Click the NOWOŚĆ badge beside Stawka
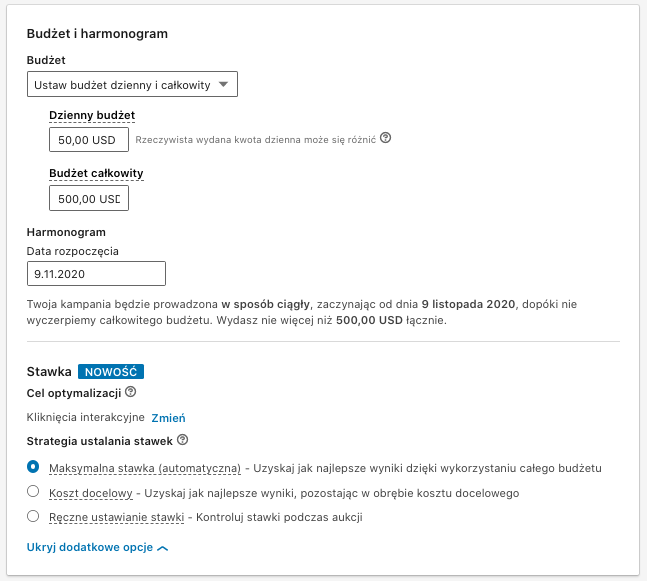Image resolution: width=647 pixels, height=581 pixels. pyautogui.click(x=111, y=371)
